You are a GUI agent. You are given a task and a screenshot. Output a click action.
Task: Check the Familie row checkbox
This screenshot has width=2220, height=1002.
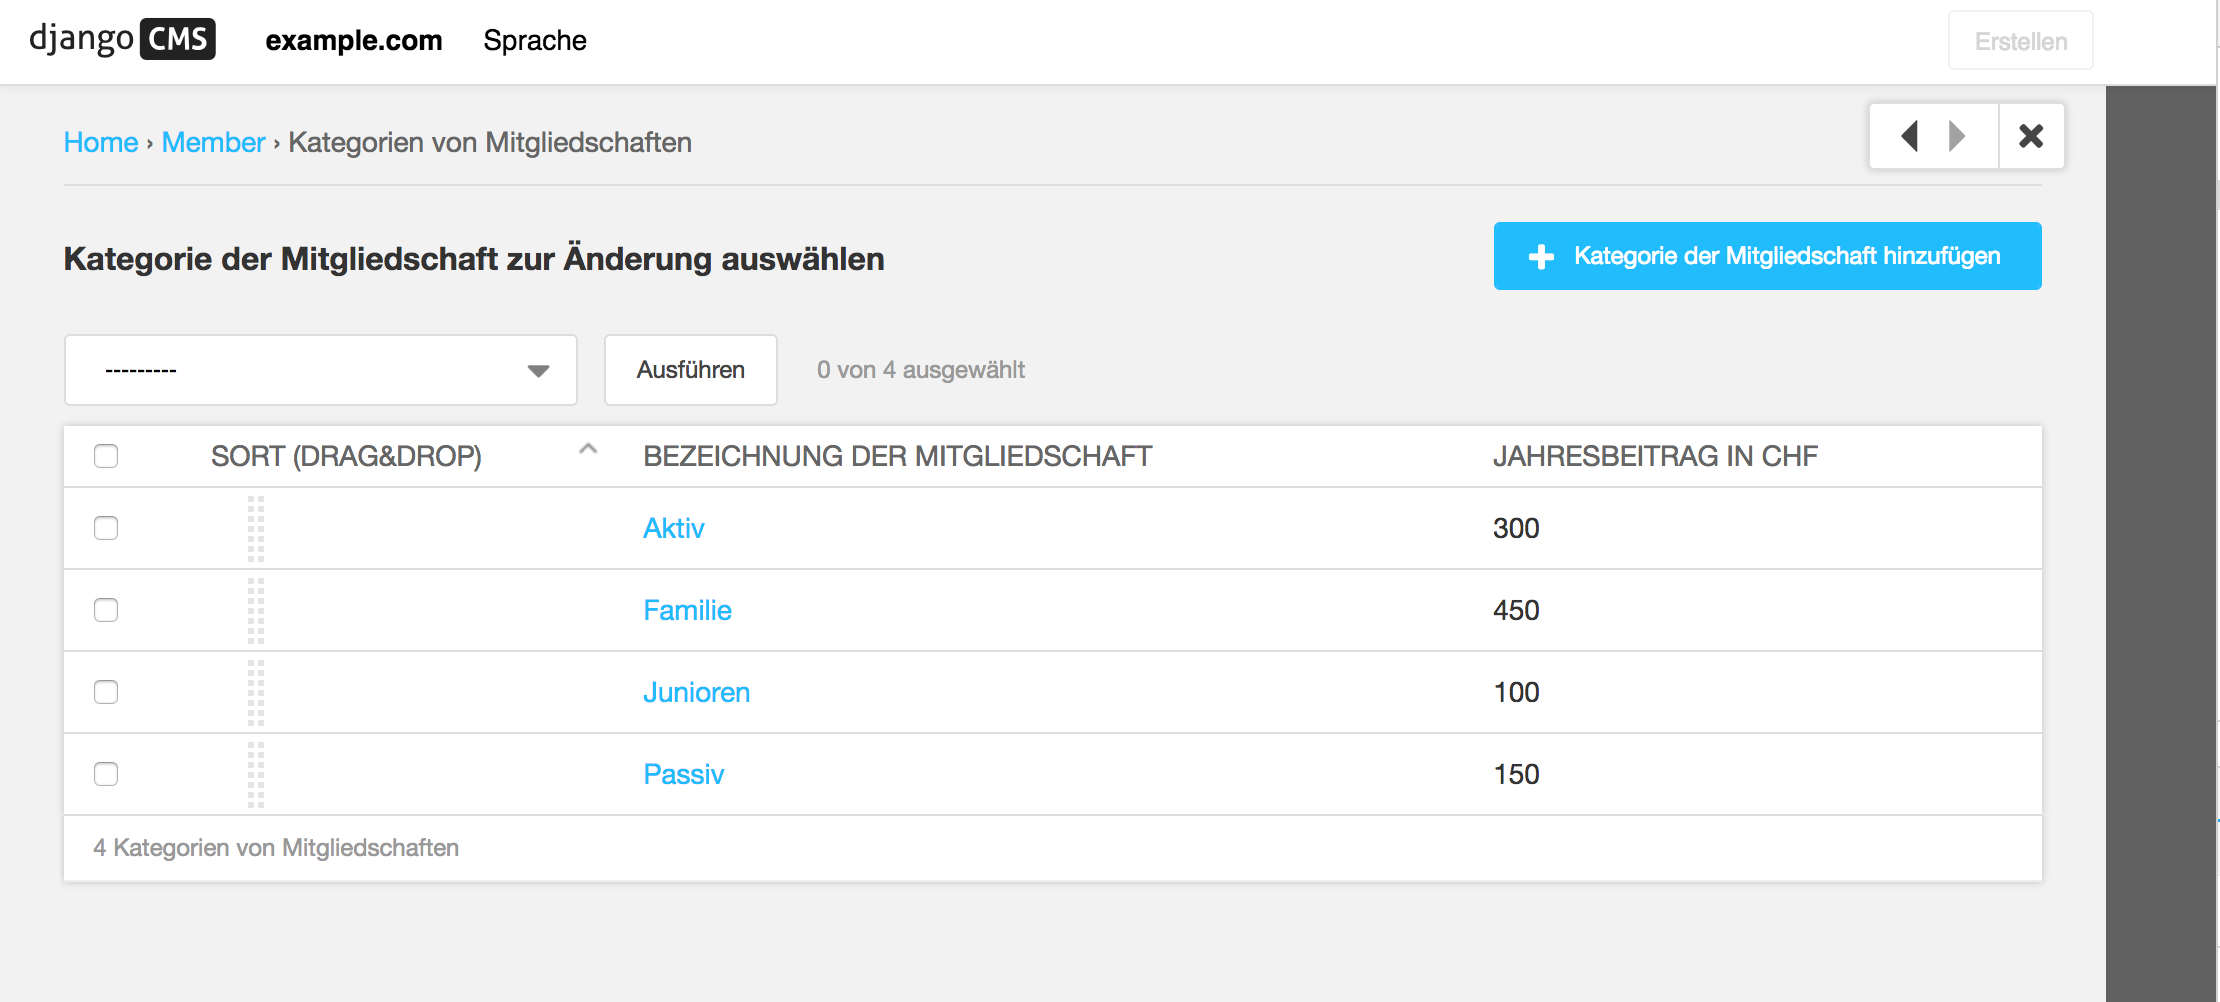(x=106, y=610)
